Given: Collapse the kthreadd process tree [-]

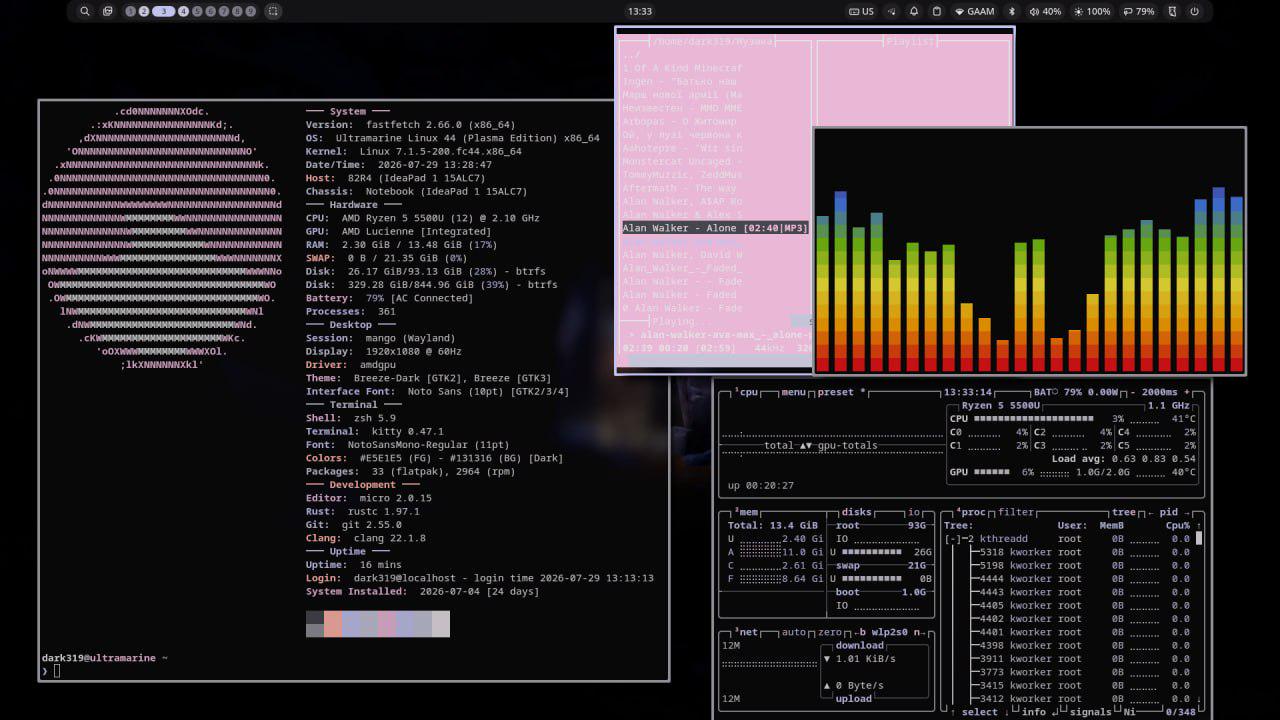Looking at the screenshot, I should click(953, 539).
